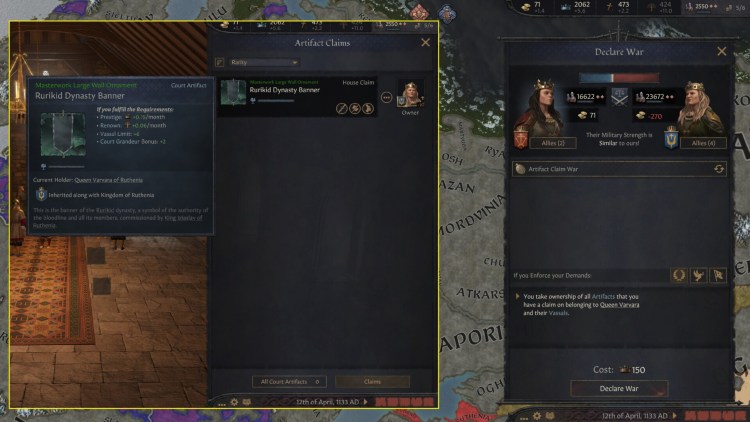Screen dimensions: 750x422
Task: Click the blue-red military strength comparison bar
Action: pyautogui.click(x=619, y=78)
